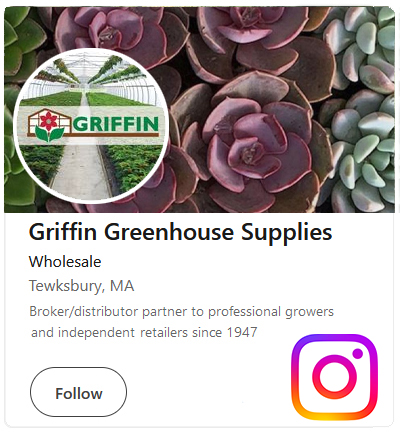Click the Follow button
This screenshot has height=433, width=400.
pyautogui.click(x=78, y=392)
